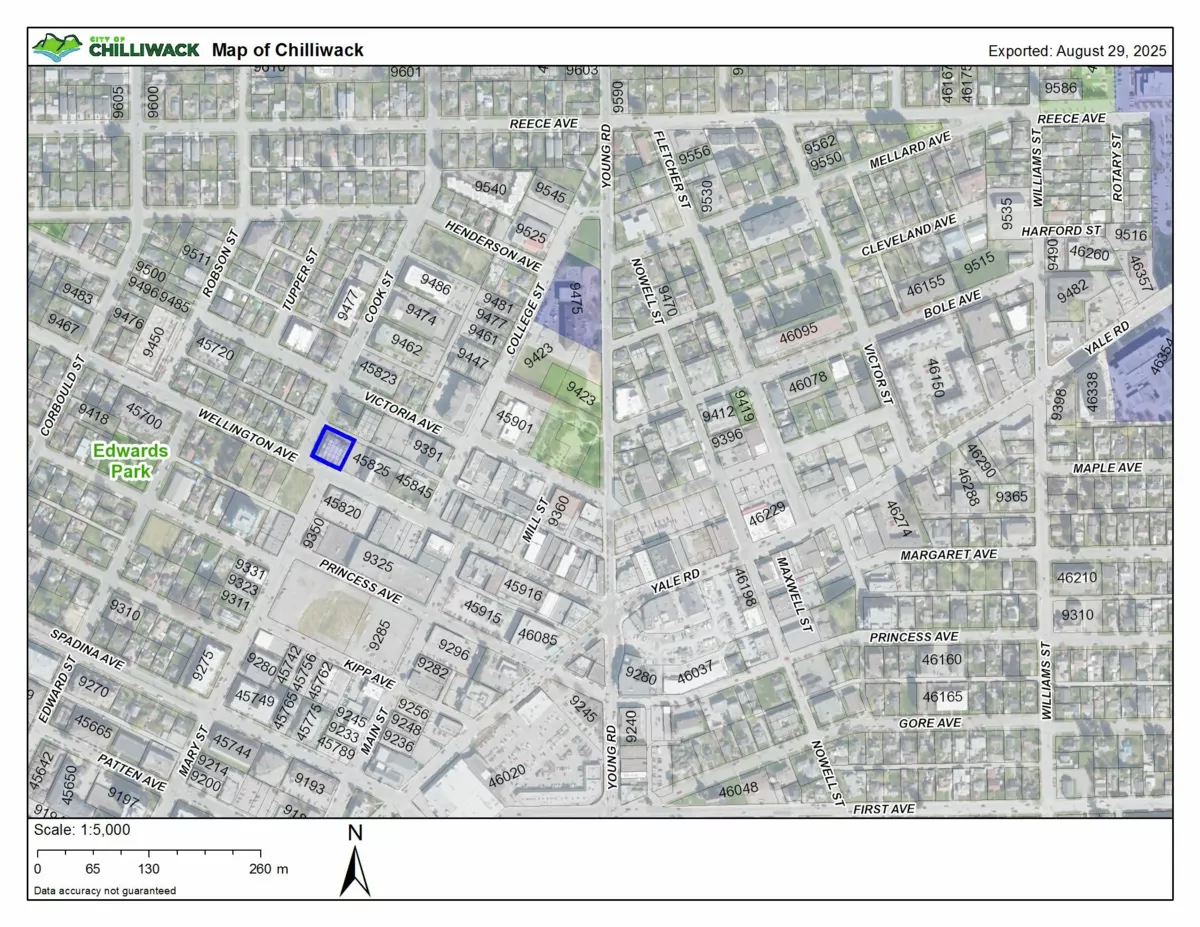Click the Henderson Ave street label
The width and height of the screenshot is (1200, 927).
click(x=493, y=245)
